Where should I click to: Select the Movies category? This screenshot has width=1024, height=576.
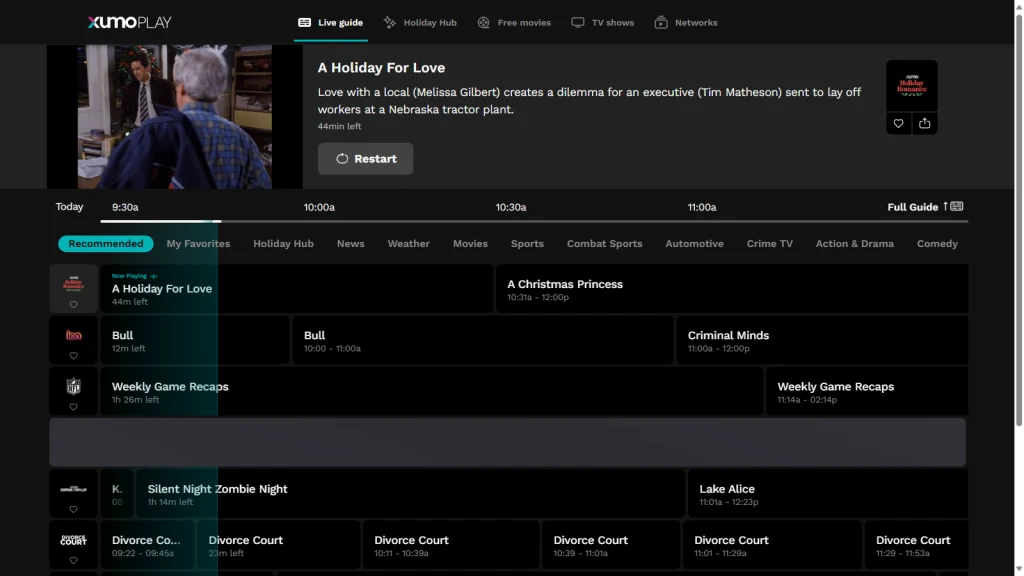pyautogui.click(x=470, y=244)
